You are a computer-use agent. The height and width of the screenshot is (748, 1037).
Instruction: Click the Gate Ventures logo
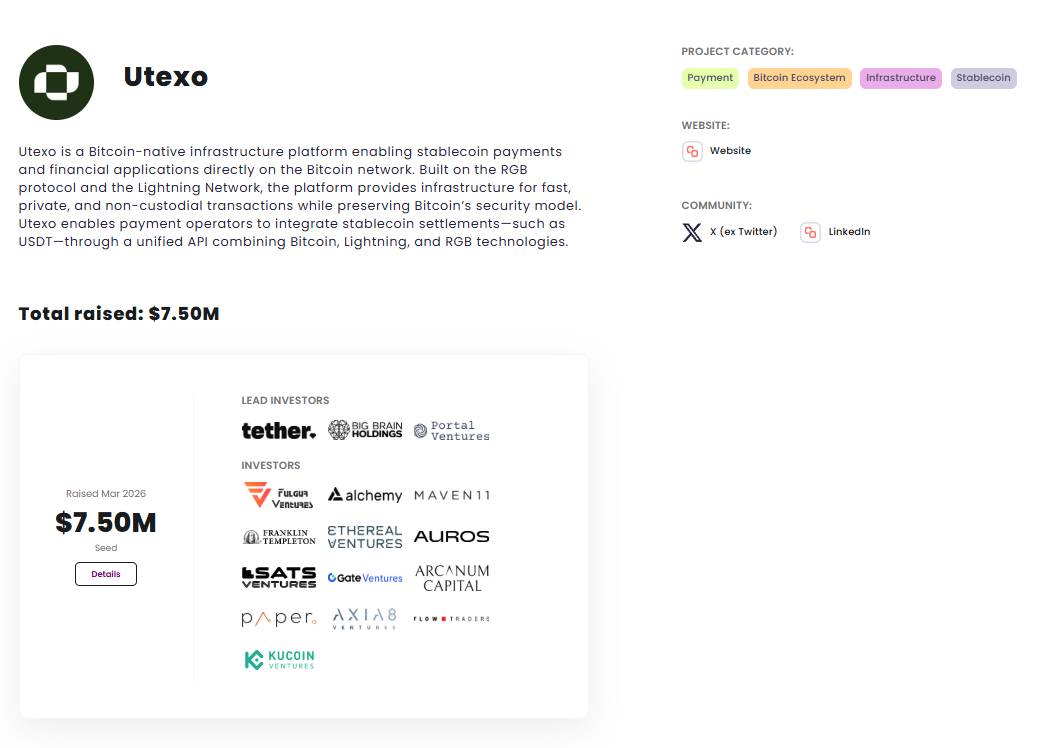[x=365, y=578]
